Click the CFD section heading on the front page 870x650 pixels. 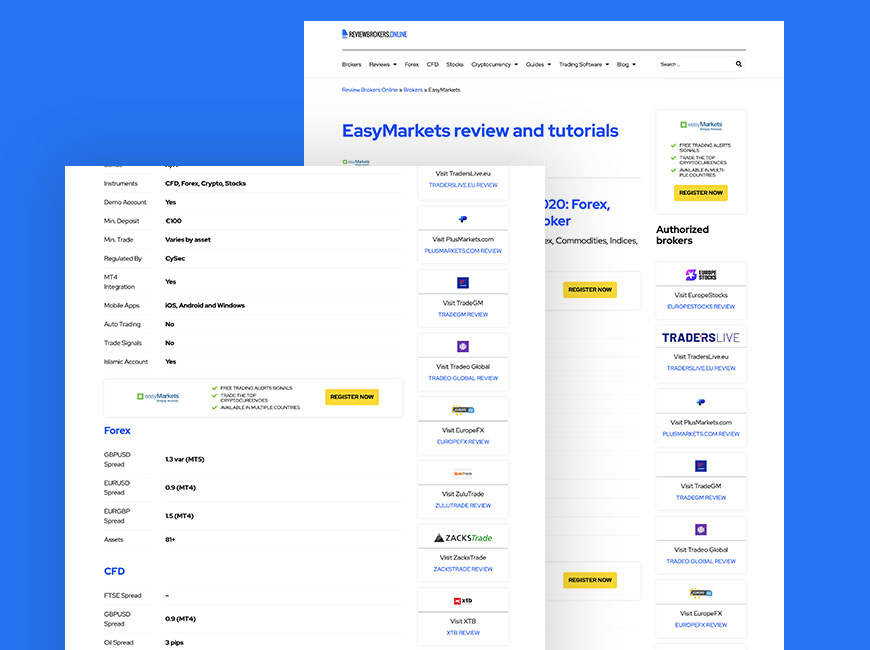point(114,572)
